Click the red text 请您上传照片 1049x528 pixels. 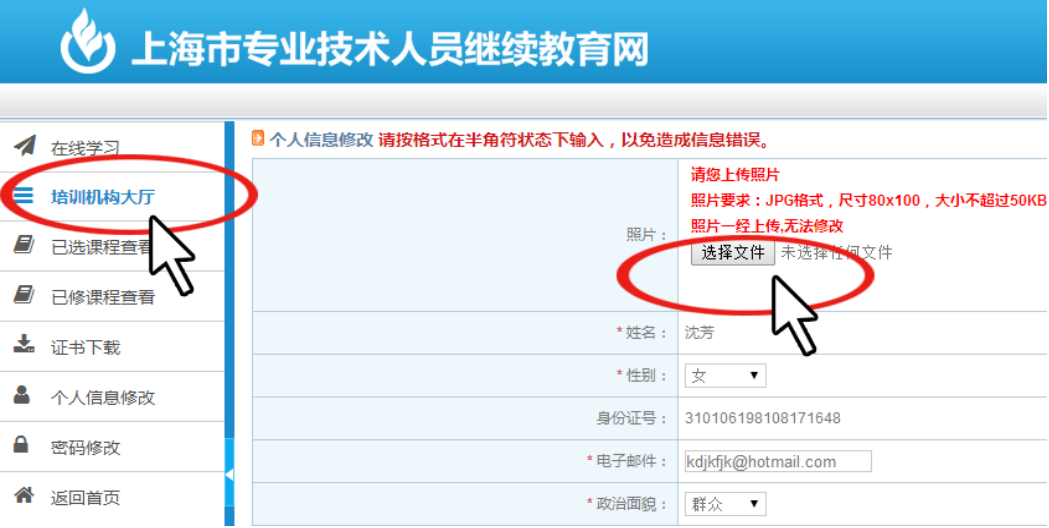click(735, 175)
